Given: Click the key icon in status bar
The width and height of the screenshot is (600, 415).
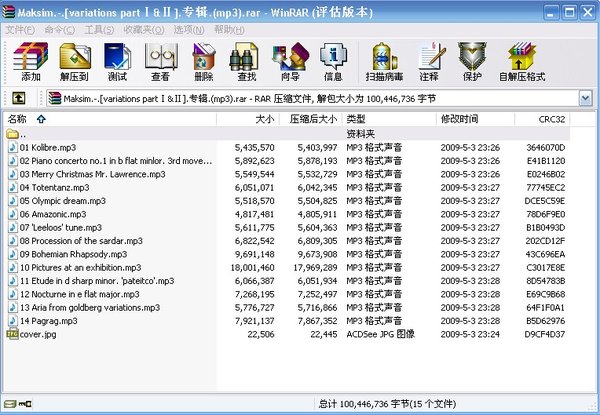Looking at the screenshot, I should coord(25,404).
